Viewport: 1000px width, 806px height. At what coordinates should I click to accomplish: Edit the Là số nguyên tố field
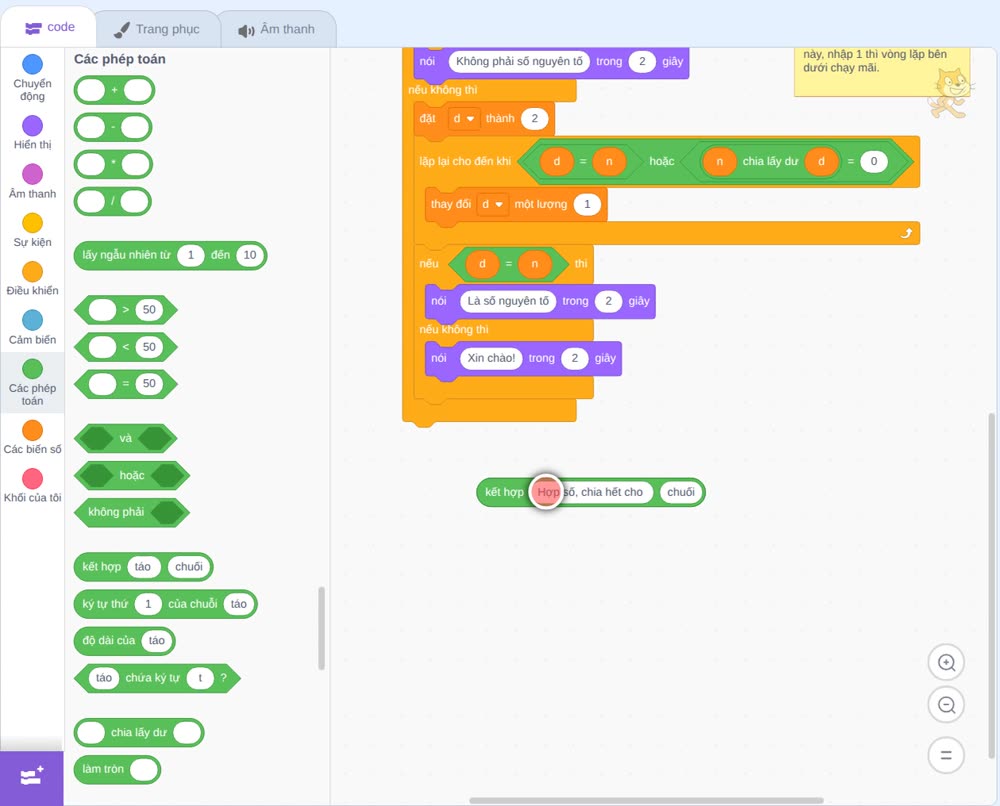click(x=508, y=301)
